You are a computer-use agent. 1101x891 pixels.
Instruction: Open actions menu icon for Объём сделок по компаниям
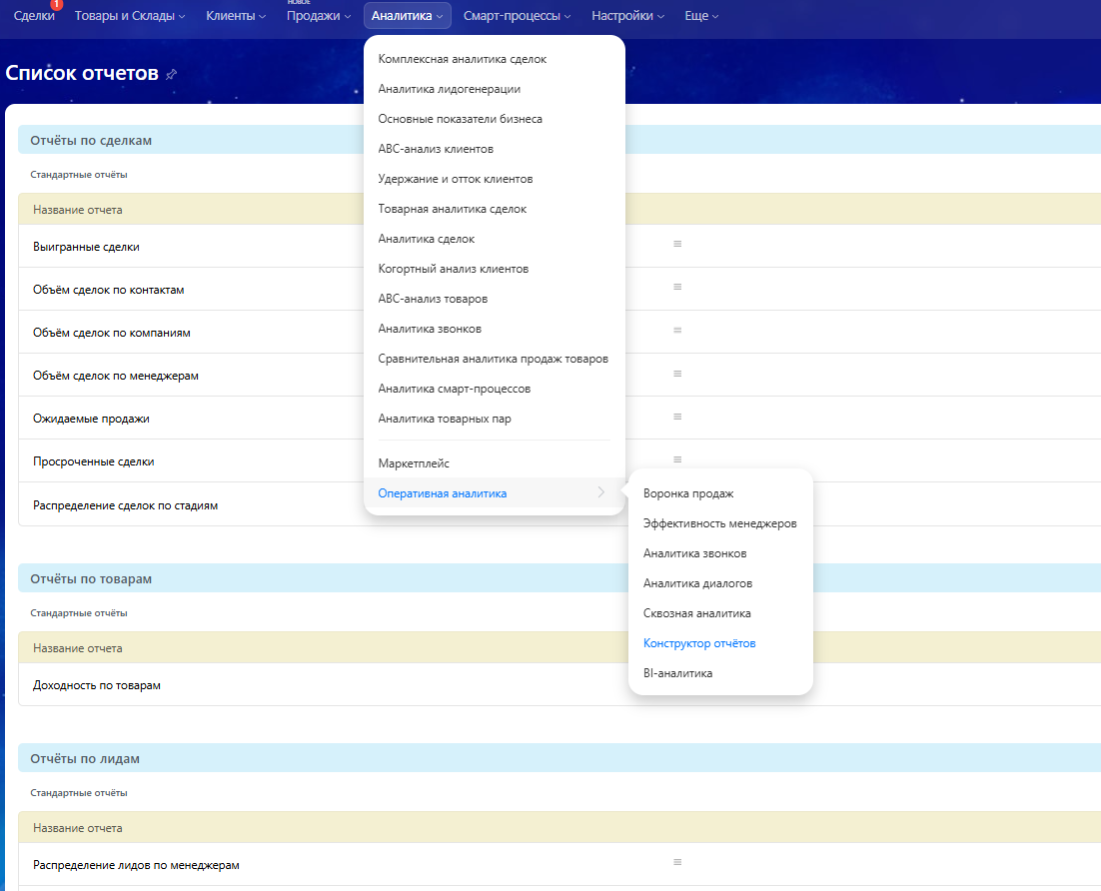677,330
